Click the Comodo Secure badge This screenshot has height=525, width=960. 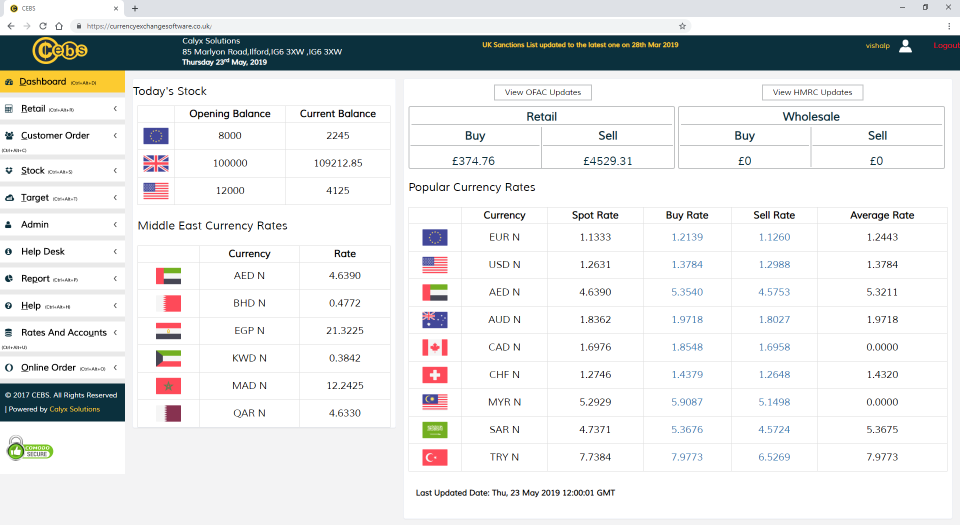click(x=30, y=449)
